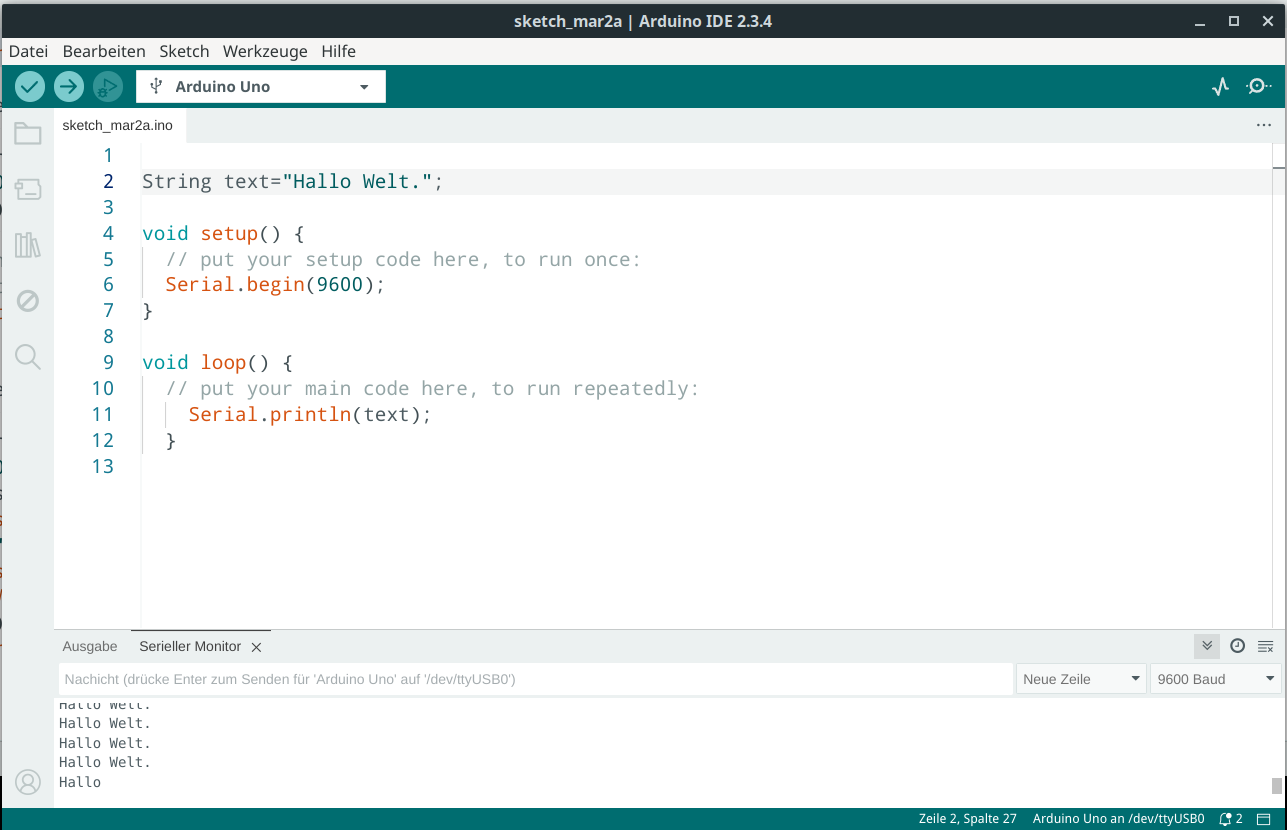Image resolution: width=1287 pixels, height=830 pixels.
Task: Open the Serial Monitor magnifier icon
Action: pos(1259,87)
